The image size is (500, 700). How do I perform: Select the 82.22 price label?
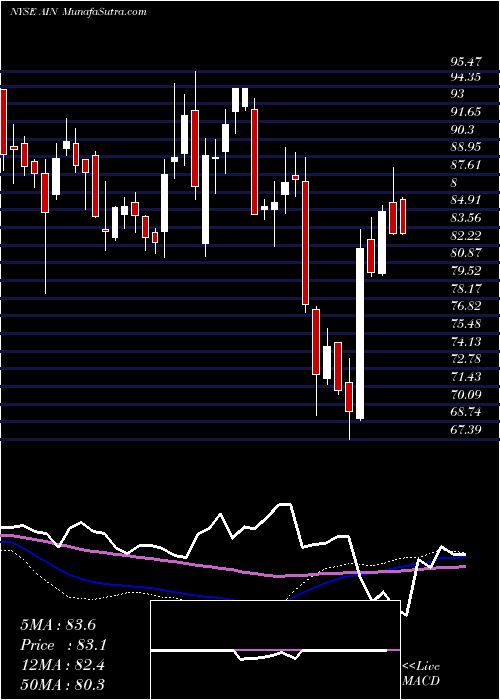coord(465,236)
